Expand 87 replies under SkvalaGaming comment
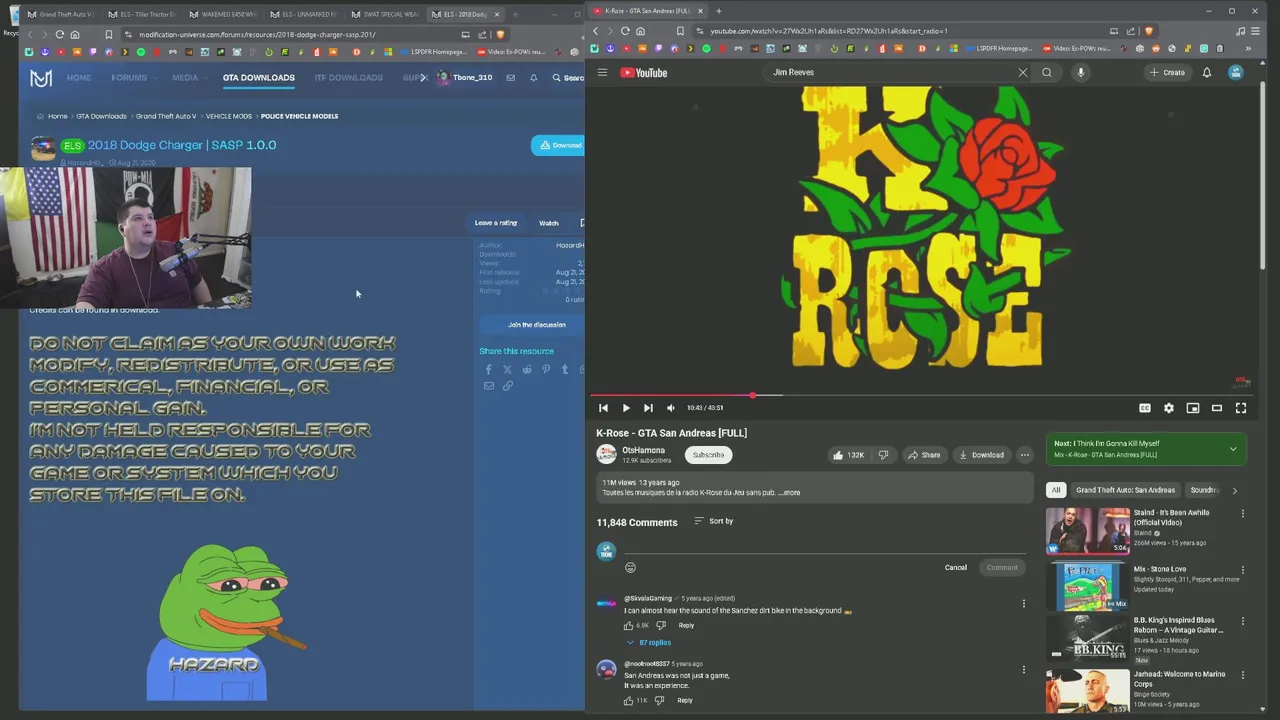This screenshot has width=1280, height=720. click(x=649, y=643)
